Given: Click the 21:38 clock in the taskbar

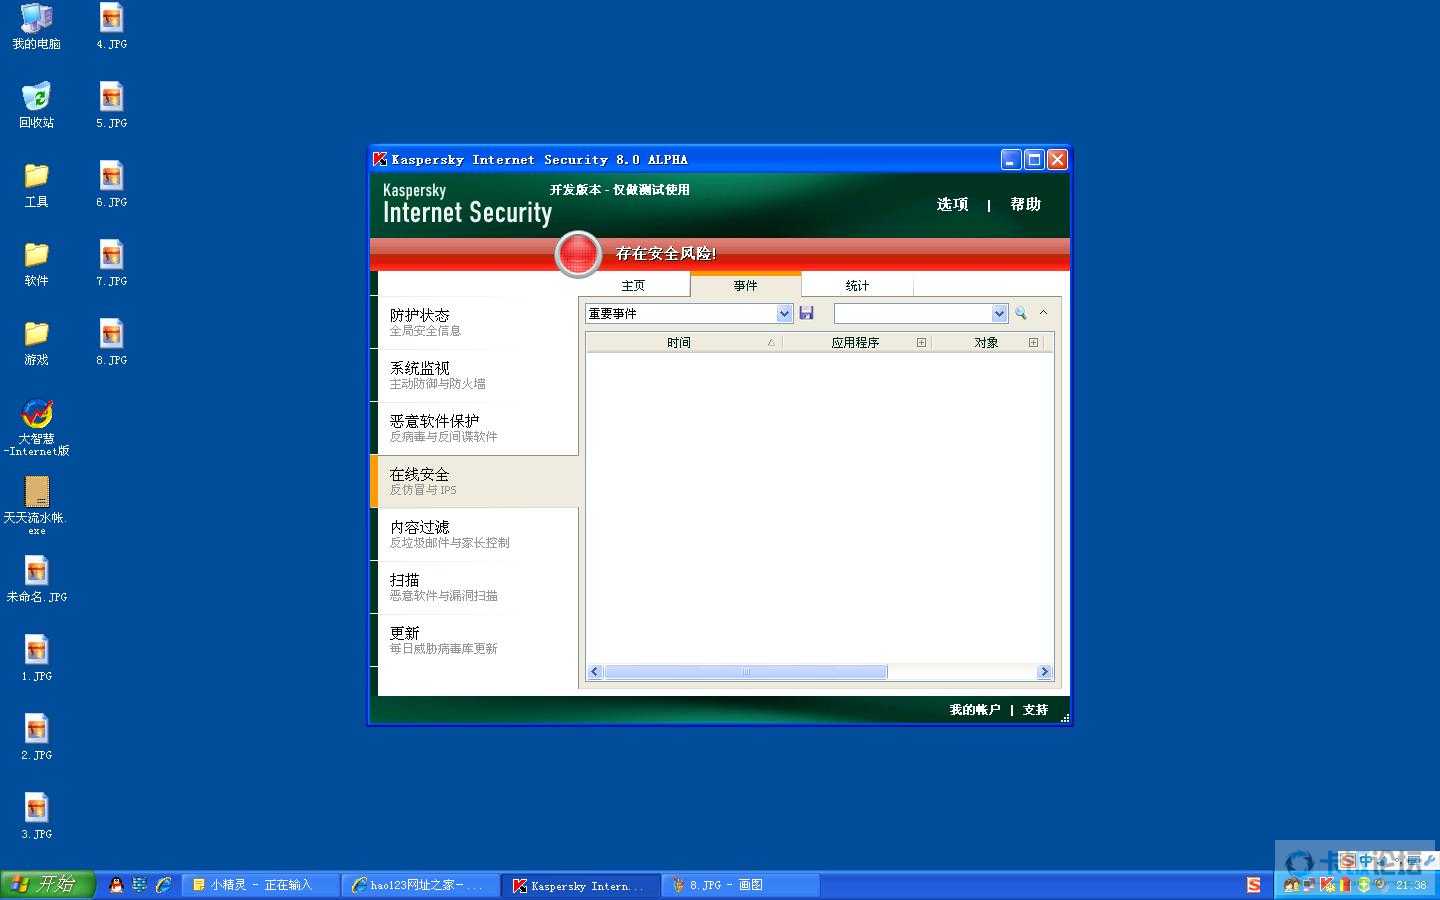Looking at the screenshot, I should tap(1411, 885).
